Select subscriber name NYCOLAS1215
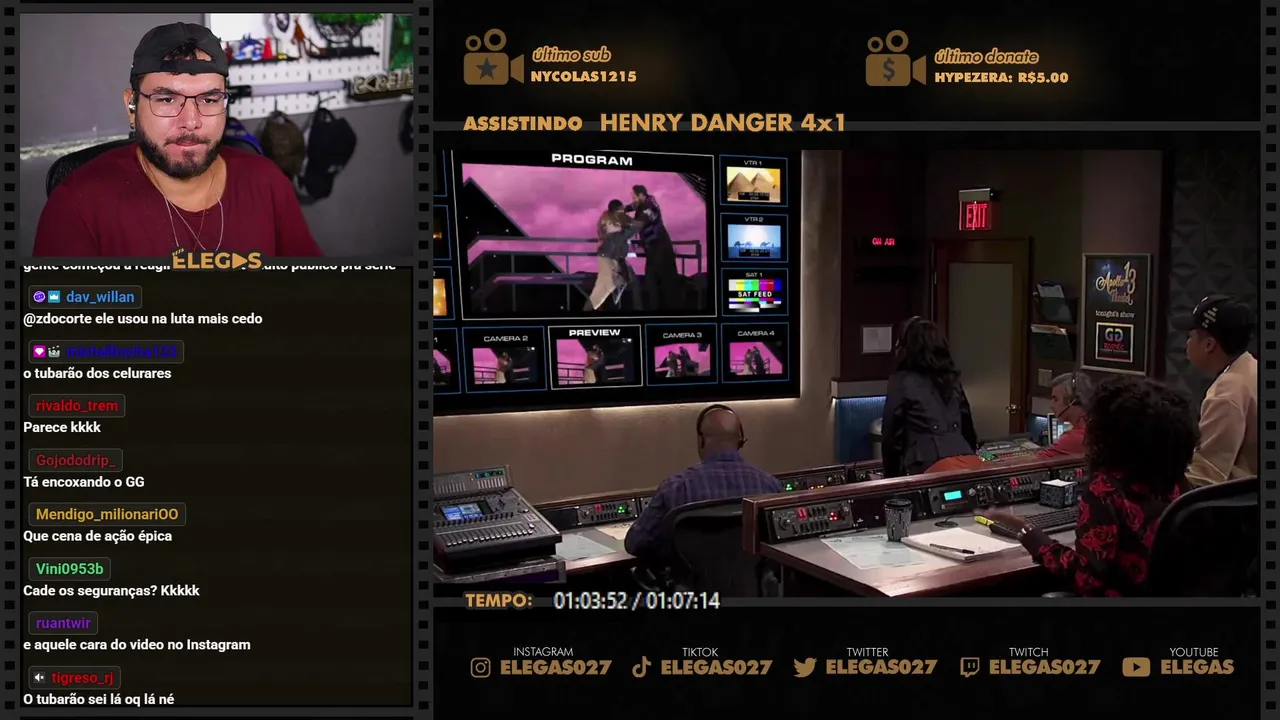 (x=583, y=77)
